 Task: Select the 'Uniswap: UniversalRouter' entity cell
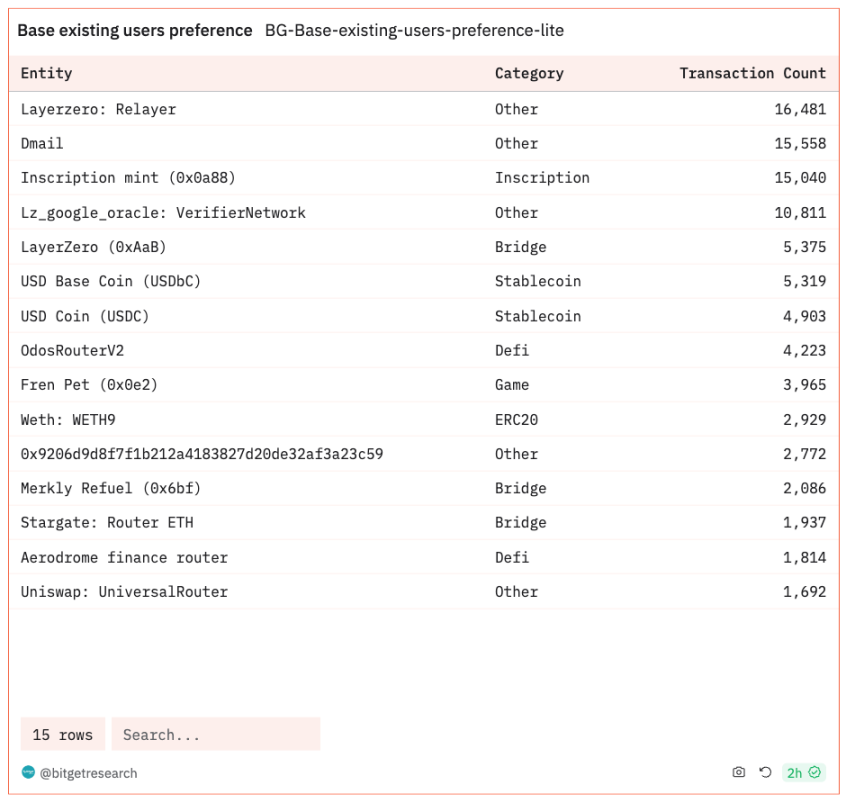(124, 591)
